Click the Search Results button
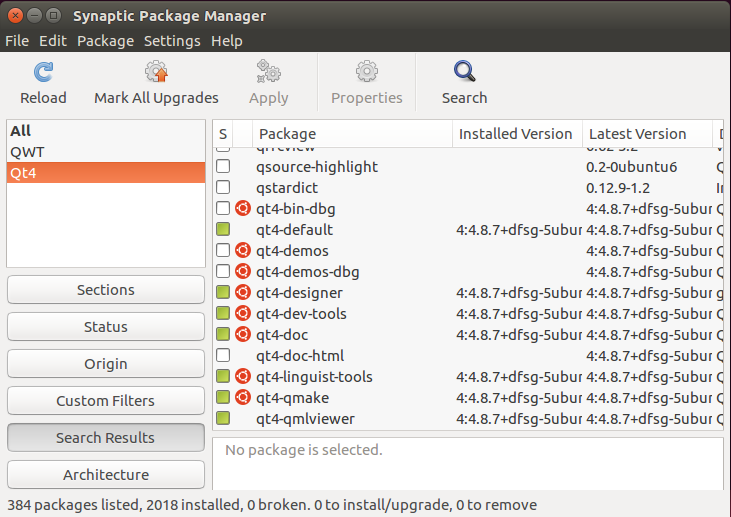Viewport: 731px width, 517px height. click(106, 437)
